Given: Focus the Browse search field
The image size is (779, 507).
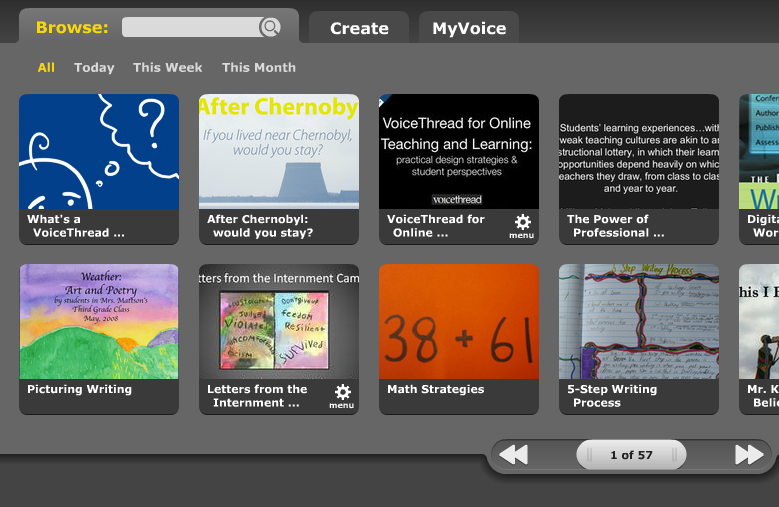Looking at the screenshot, I should click(191, 27).
